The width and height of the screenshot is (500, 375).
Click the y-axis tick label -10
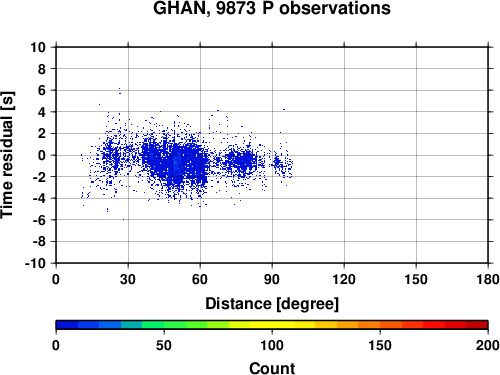point(35,263)
